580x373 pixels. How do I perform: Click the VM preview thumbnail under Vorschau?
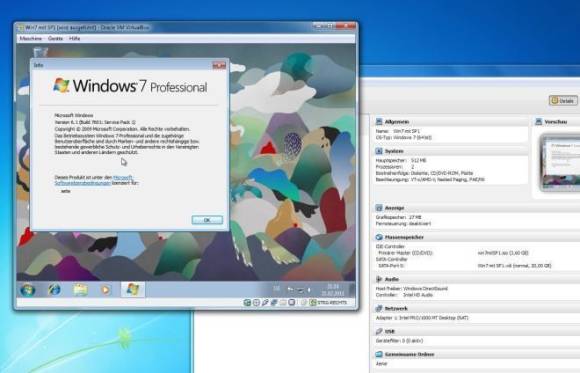pos(560,163)
